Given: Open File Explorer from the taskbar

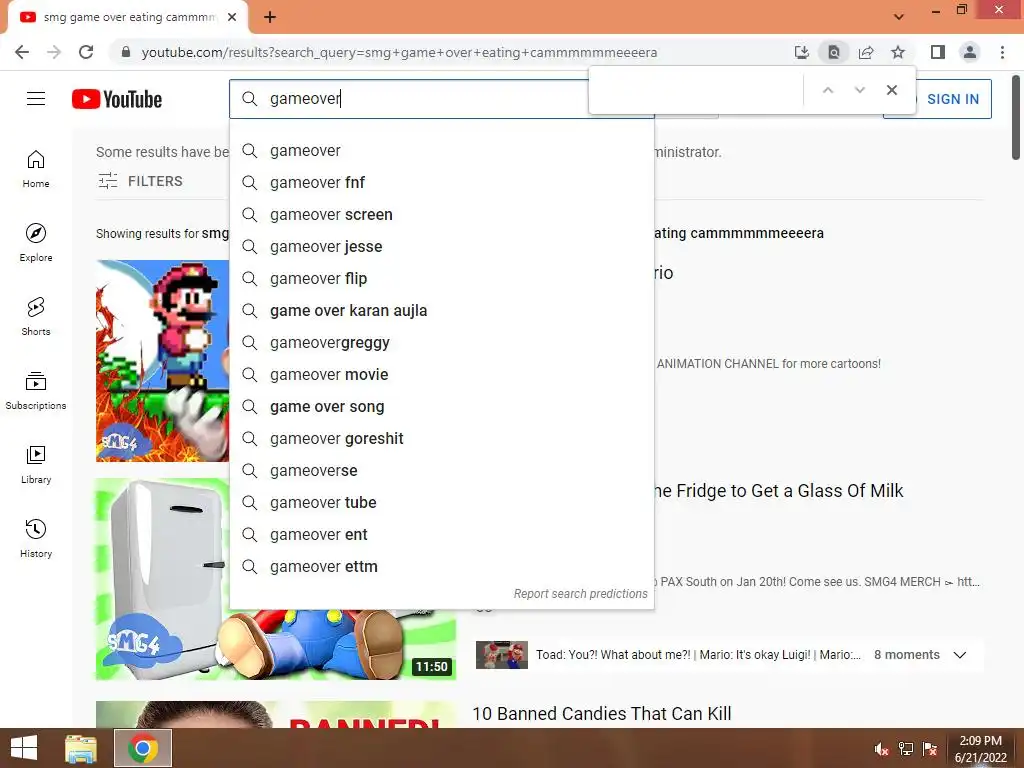Looking at the screenshot, I should (81, 748).
